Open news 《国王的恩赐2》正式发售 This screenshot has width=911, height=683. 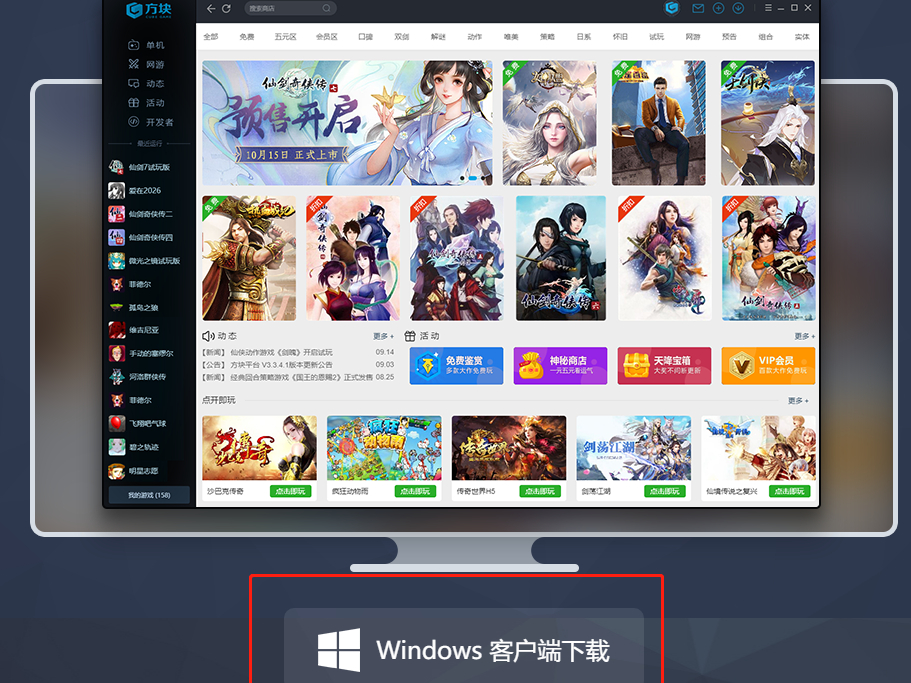302,377
